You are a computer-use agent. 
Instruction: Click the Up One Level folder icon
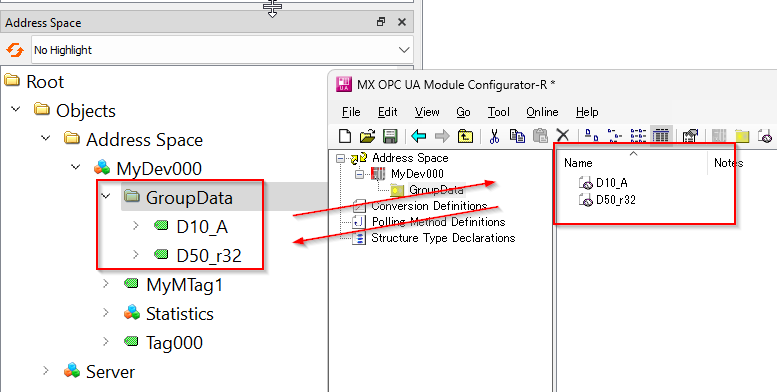click(465, 136)
